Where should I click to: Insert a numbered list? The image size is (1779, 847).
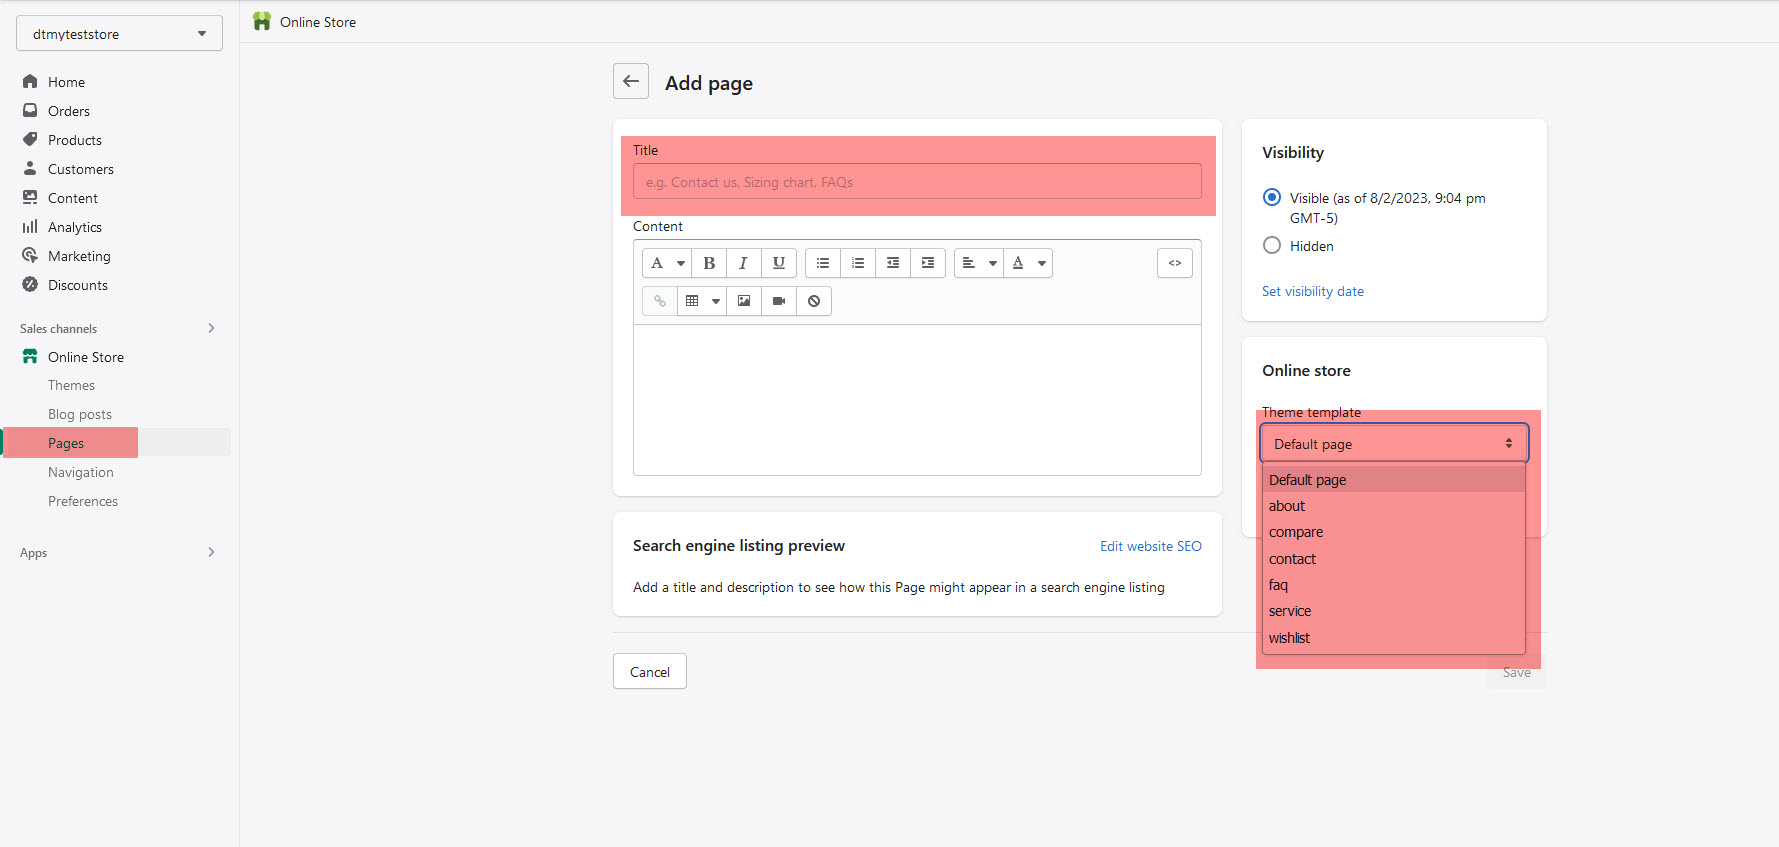click(x=857, y=263)
